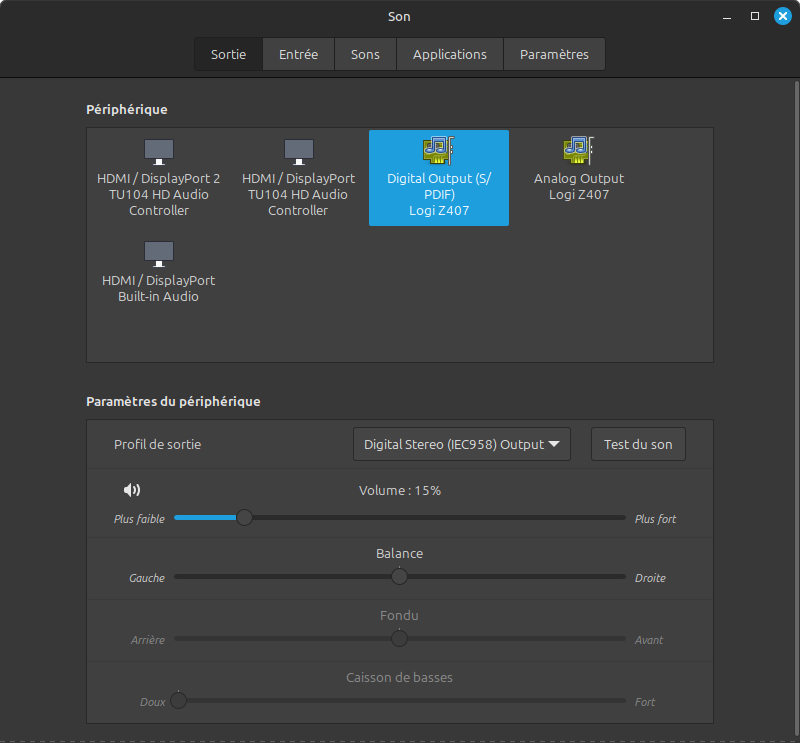800x743 pixels.
Task: Close the Son window
Action: tap(783, 16)
